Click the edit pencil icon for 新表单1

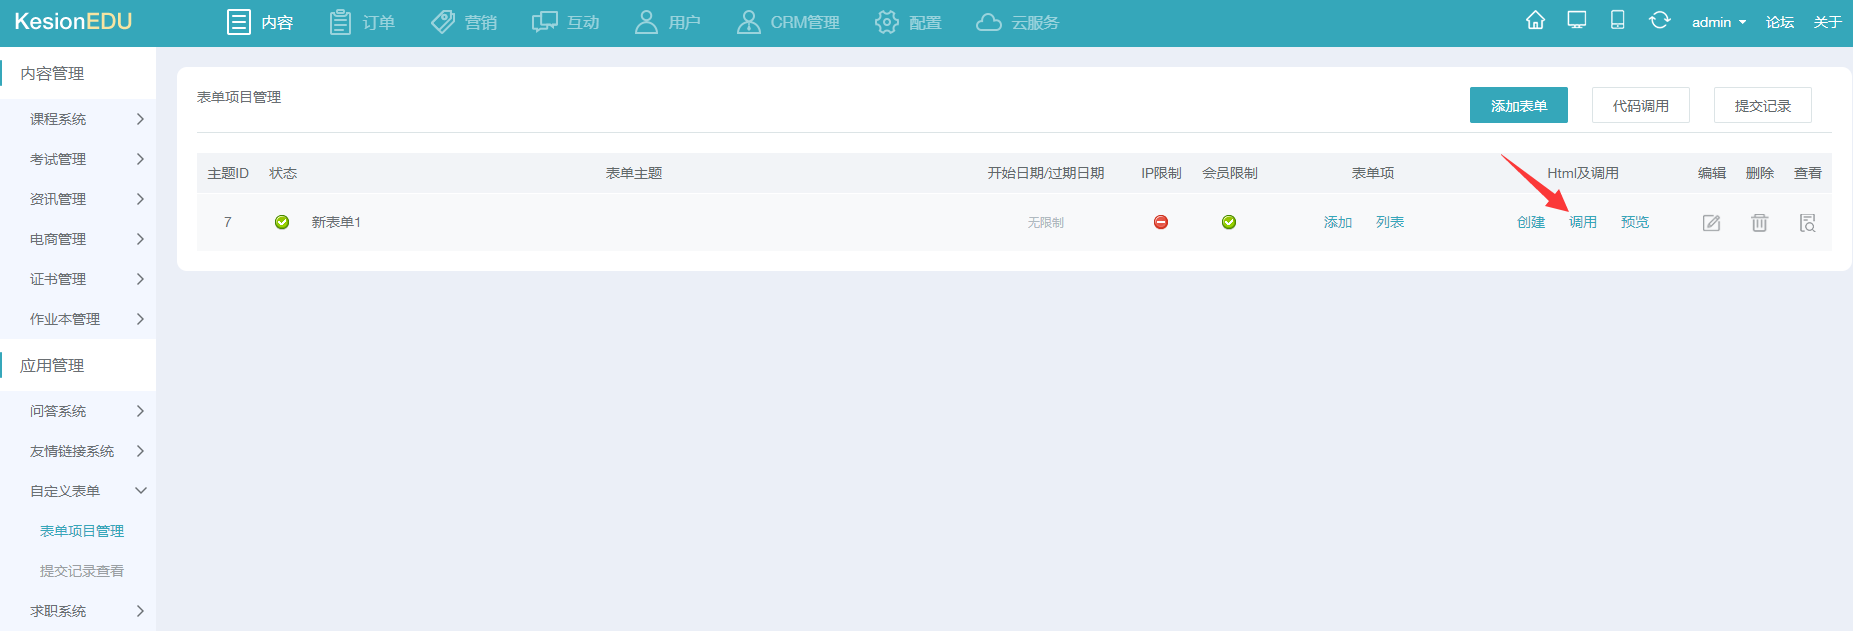pyautogui.click(x=1711, y=223)
